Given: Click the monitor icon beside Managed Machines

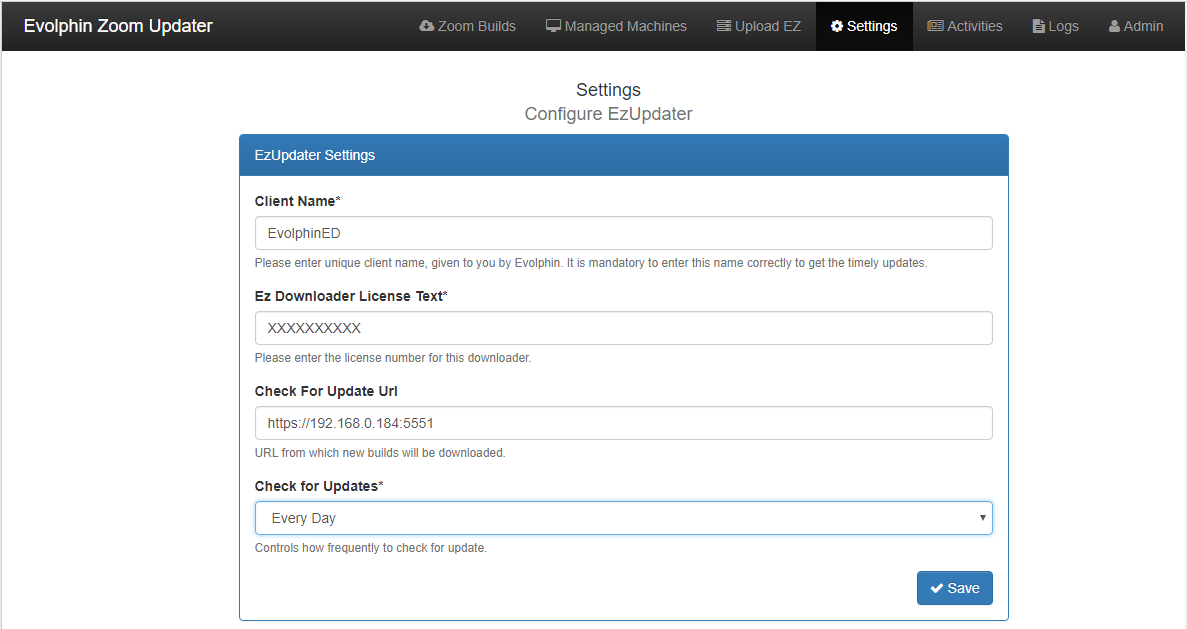Looking at the screenshot, I should (553, 26).
